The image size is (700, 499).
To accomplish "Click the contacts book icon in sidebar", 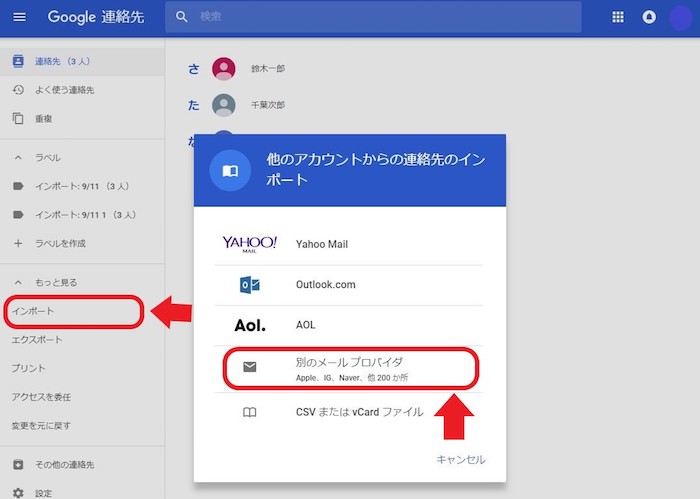I will coord(18,61).
